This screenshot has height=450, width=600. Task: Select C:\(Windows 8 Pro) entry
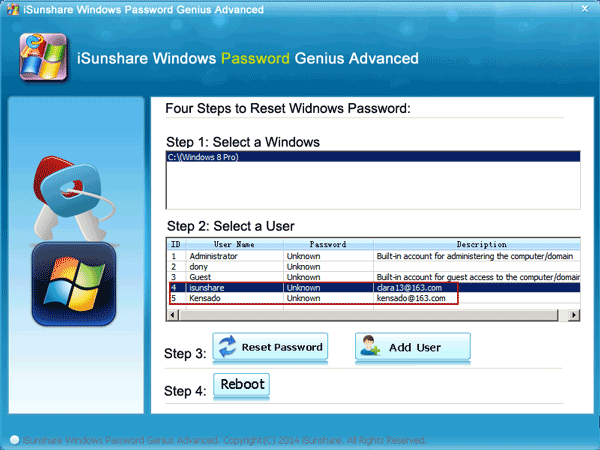[x=373, y=157]
